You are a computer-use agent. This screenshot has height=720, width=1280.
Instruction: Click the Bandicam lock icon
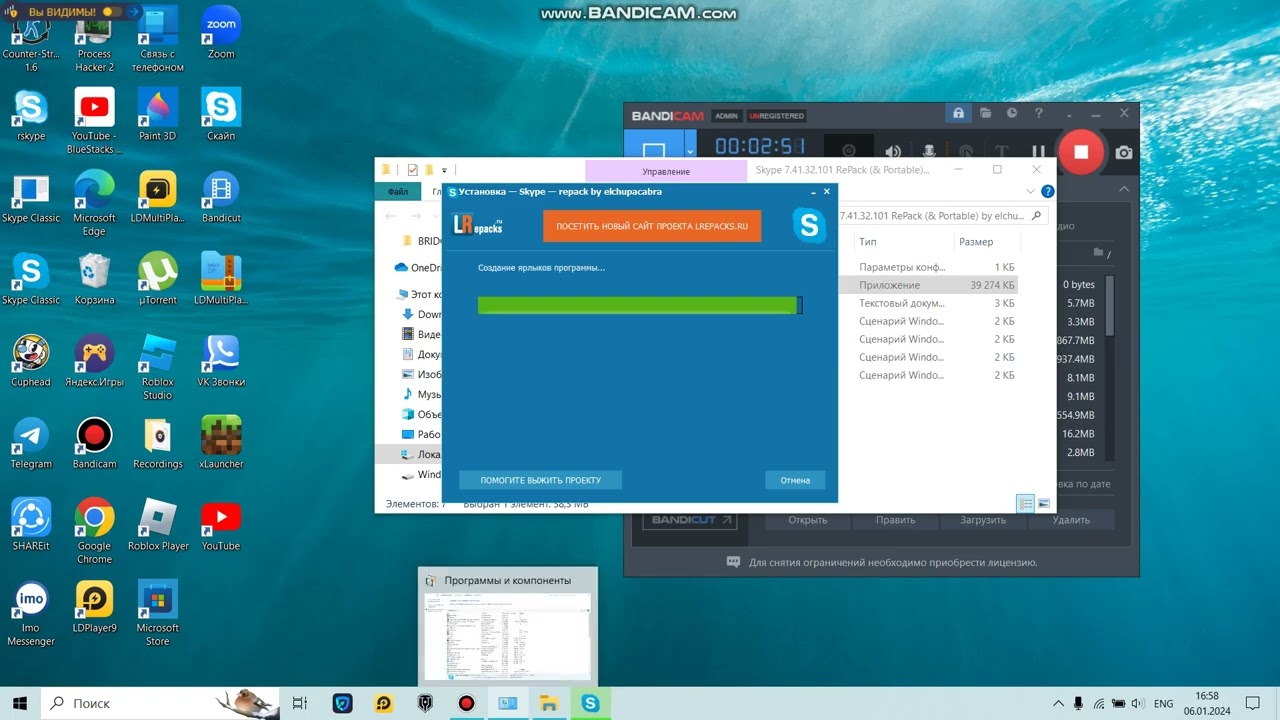(x=958, y=114)
